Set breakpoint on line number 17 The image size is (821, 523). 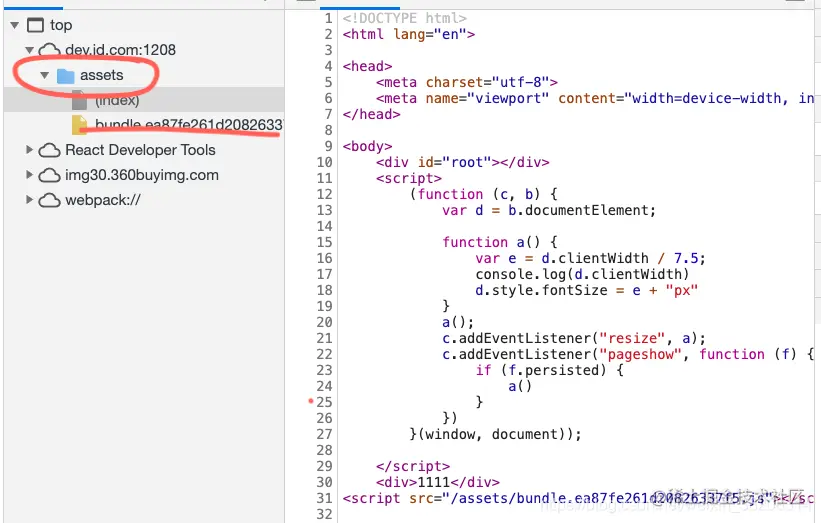tap(324, 274)
